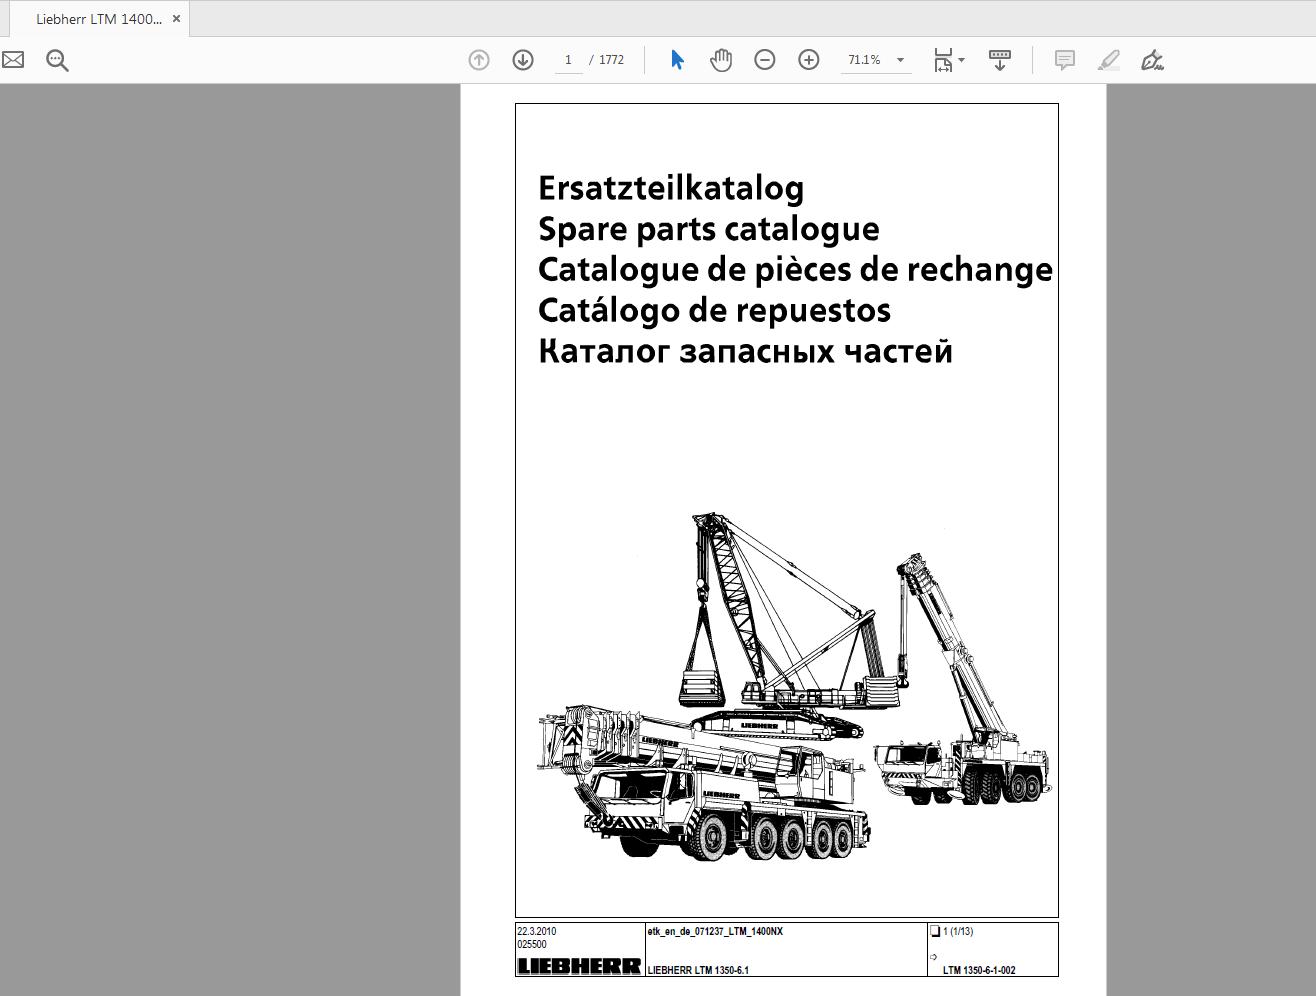Click the fit page width icon
Screen dimensions: 1316x996
[x=943, y=60]
